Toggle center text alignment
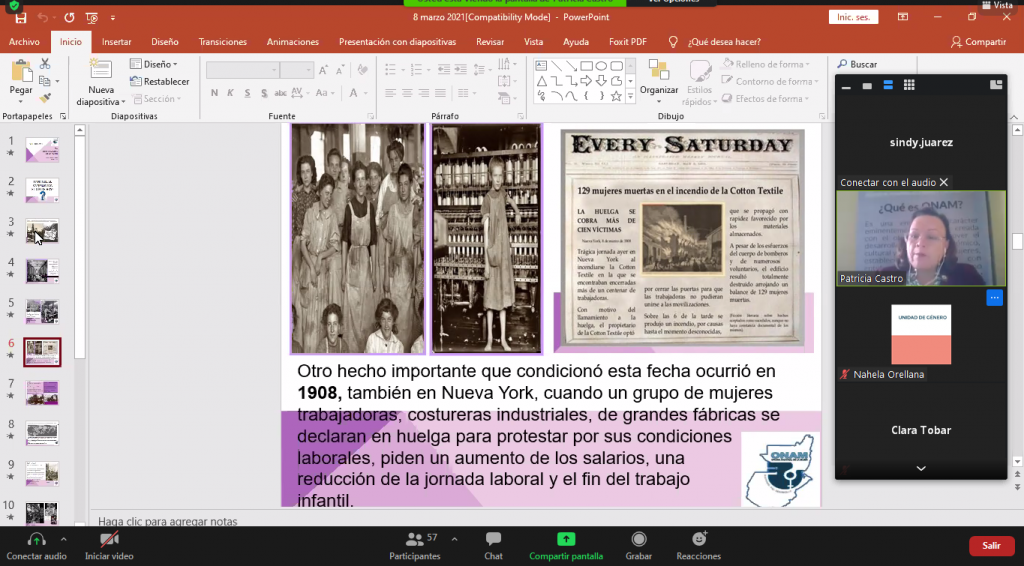The width and height of the screenshot is (1024, 566). 407,93
